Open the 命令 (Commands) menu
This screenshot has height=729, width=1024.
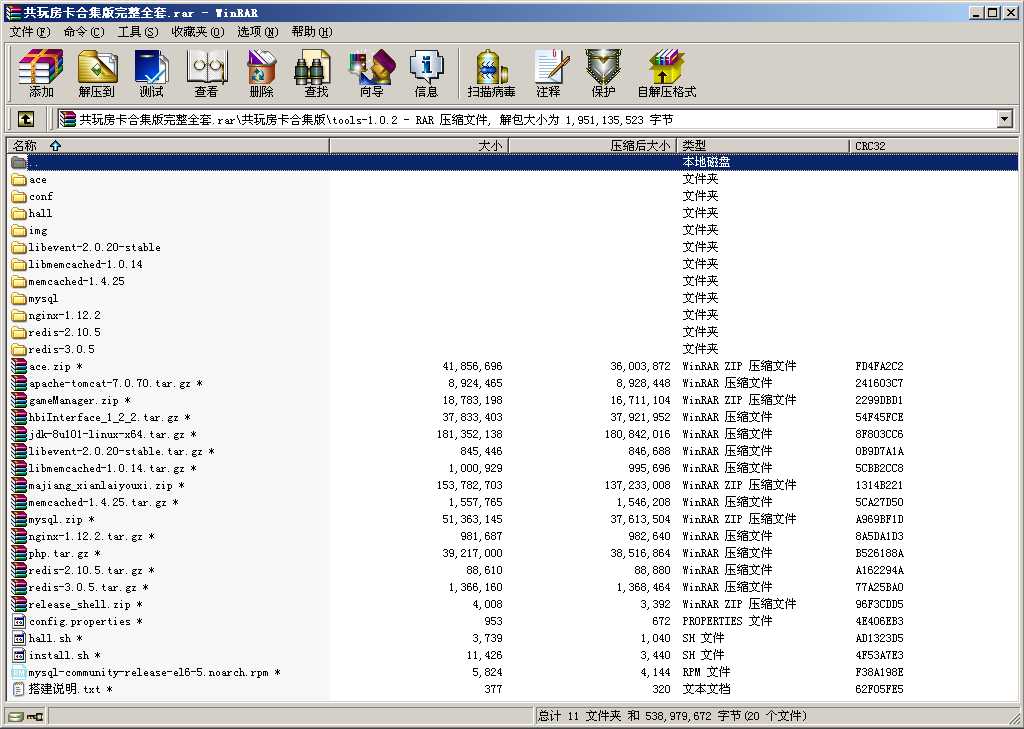(x=84, y=32)
